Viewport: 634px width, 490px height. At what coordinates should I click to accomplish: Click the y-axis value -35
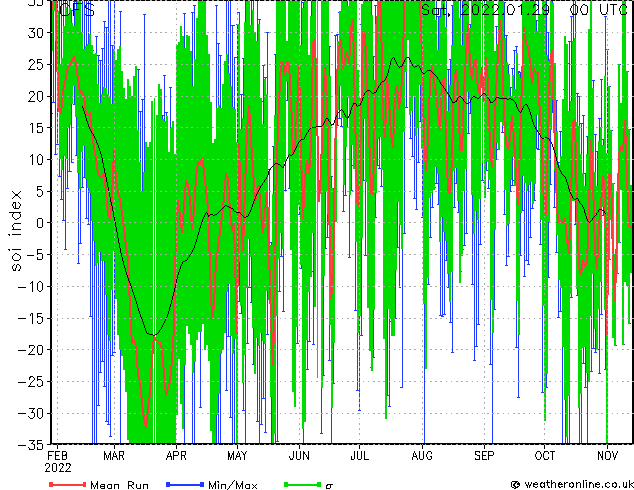[x=31, y=445]
